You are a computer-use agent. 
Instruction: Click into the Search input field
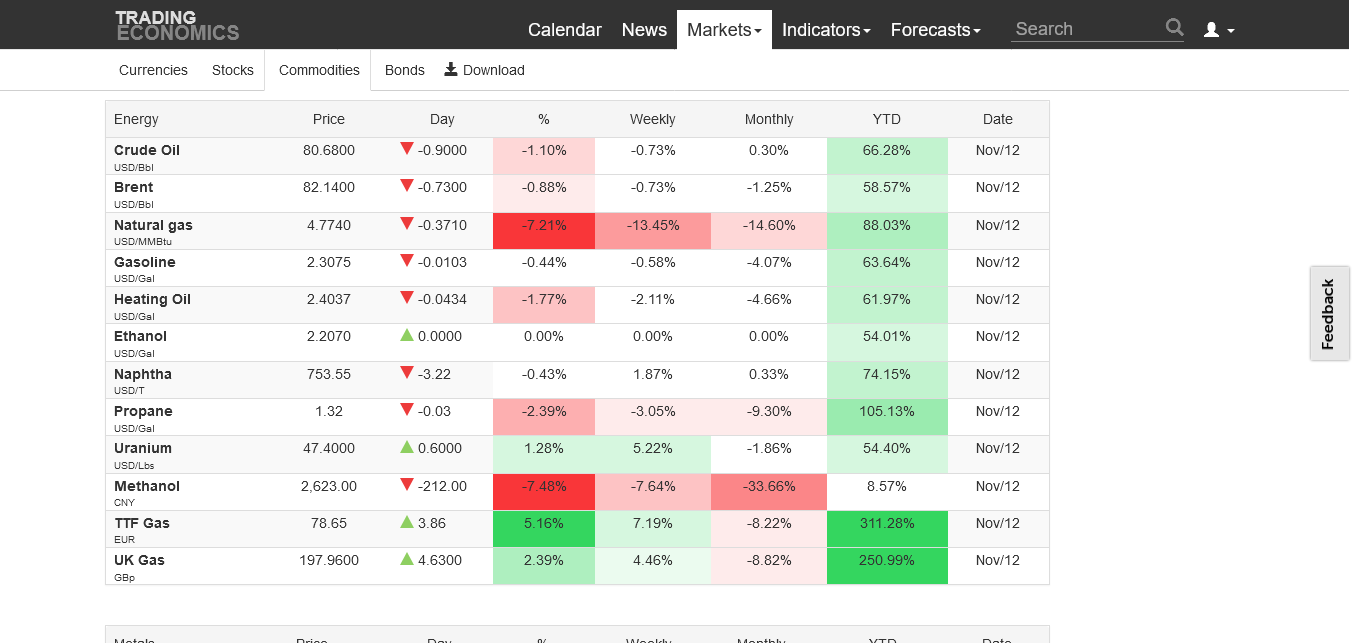(x=1087, y=29)
